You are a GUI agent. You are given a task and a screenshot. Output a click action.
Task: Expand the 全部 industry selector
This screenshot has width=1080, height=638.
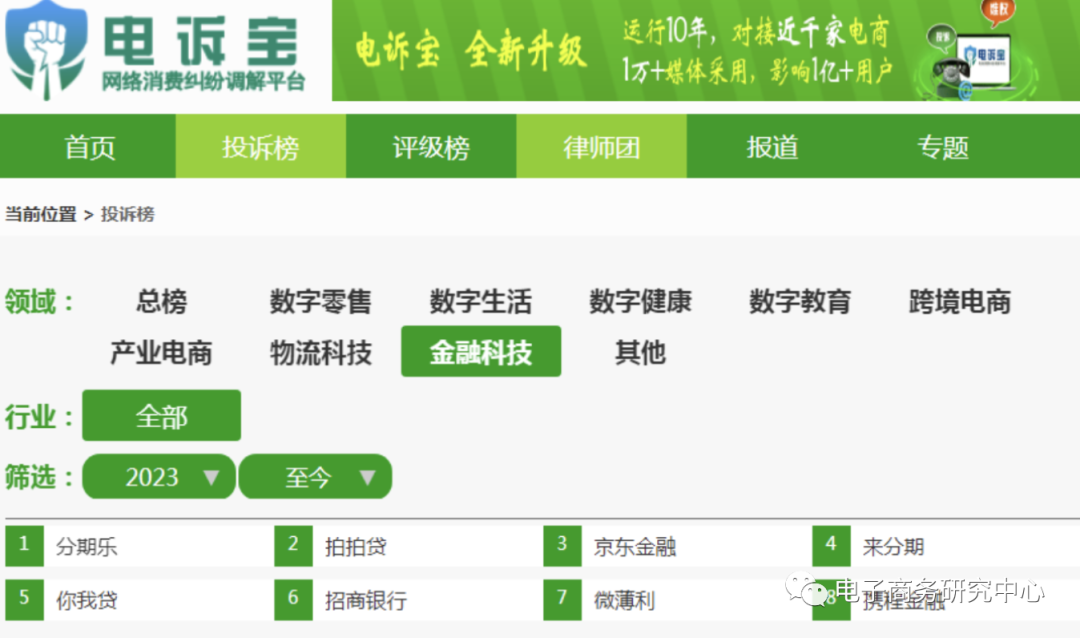[x=160, y=415]
